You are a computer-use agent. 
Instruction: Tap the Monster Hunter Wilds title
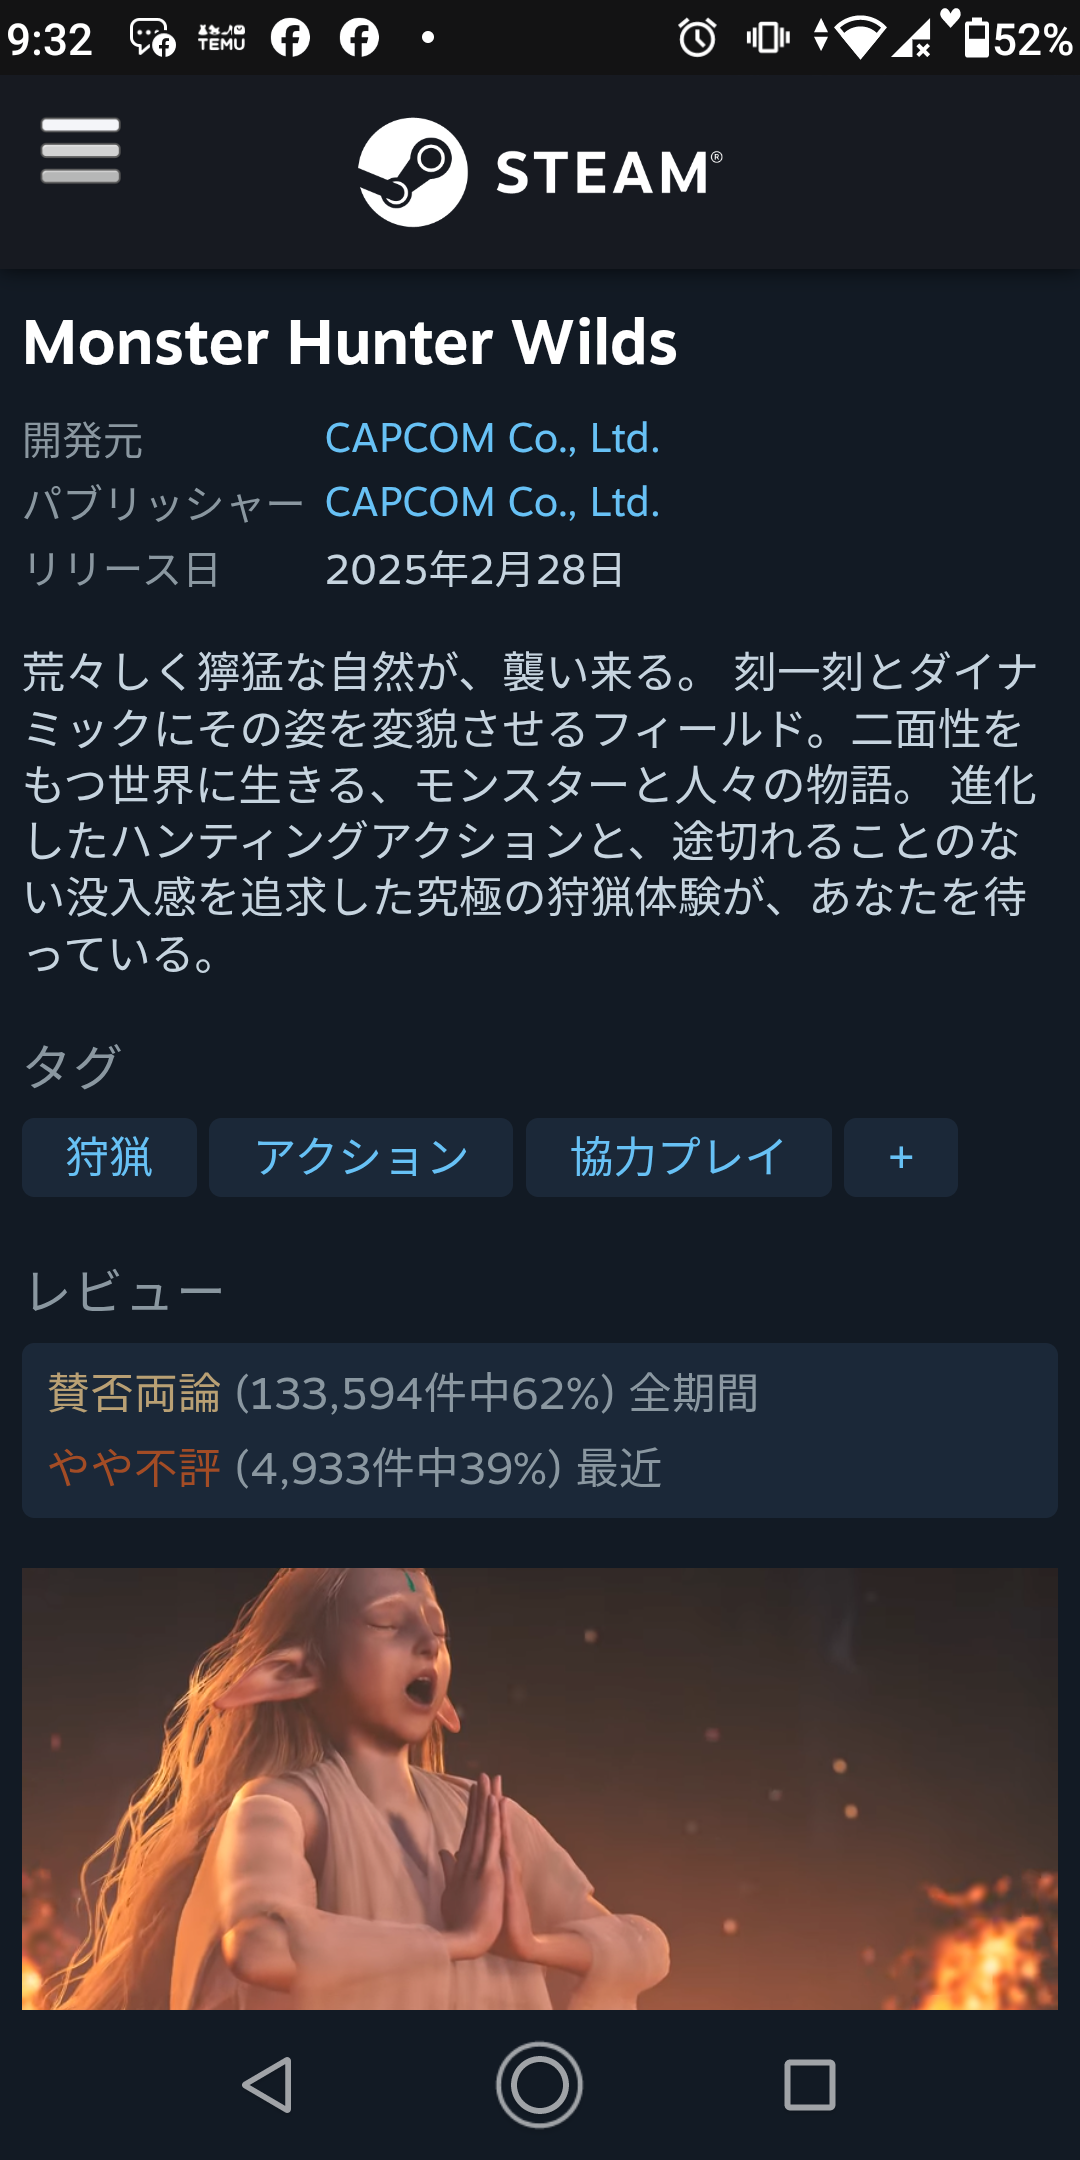pyautogui.click(x=350, y=342)
